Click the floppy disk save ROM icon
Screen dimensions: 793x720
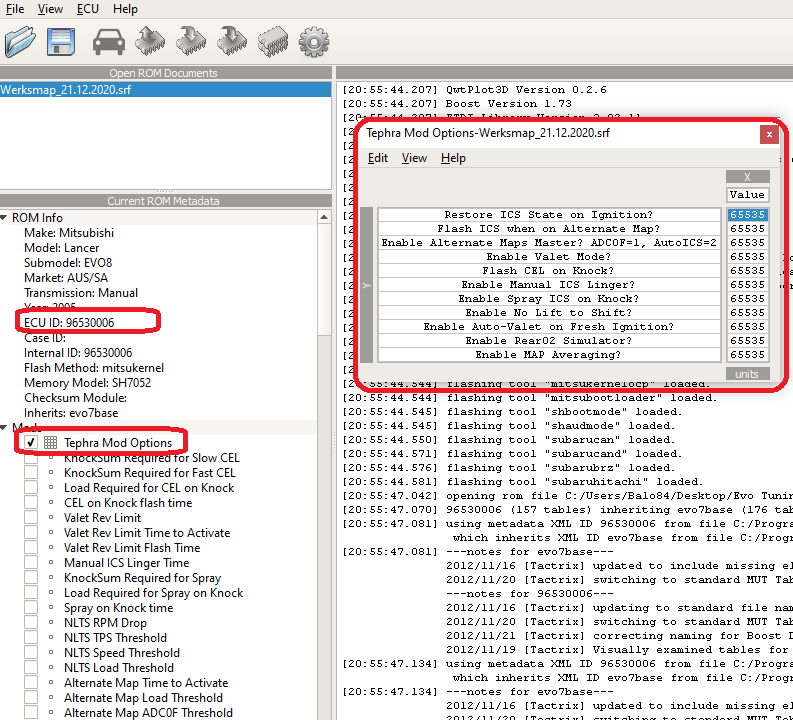61,42
